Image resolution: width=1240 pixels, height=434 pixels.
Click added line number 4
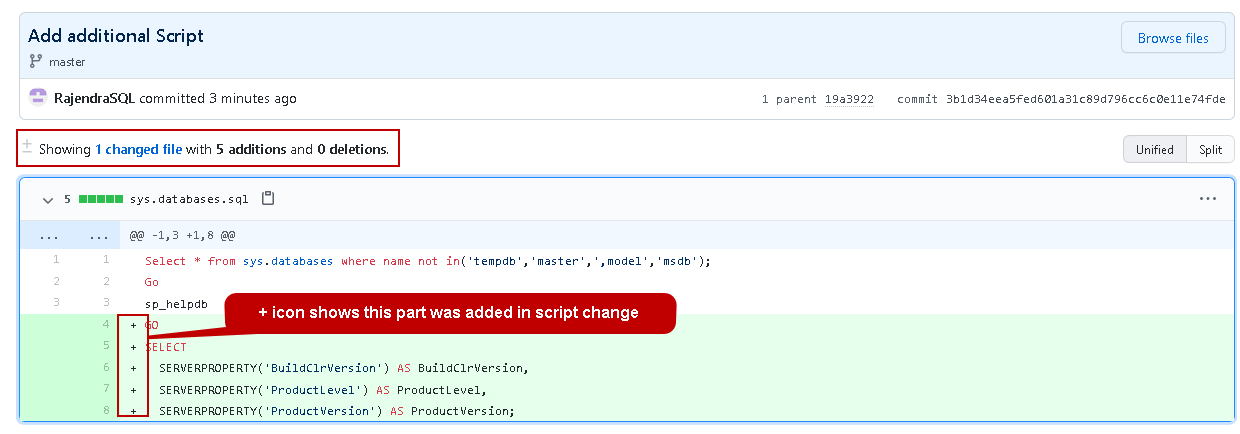(104, 325)
